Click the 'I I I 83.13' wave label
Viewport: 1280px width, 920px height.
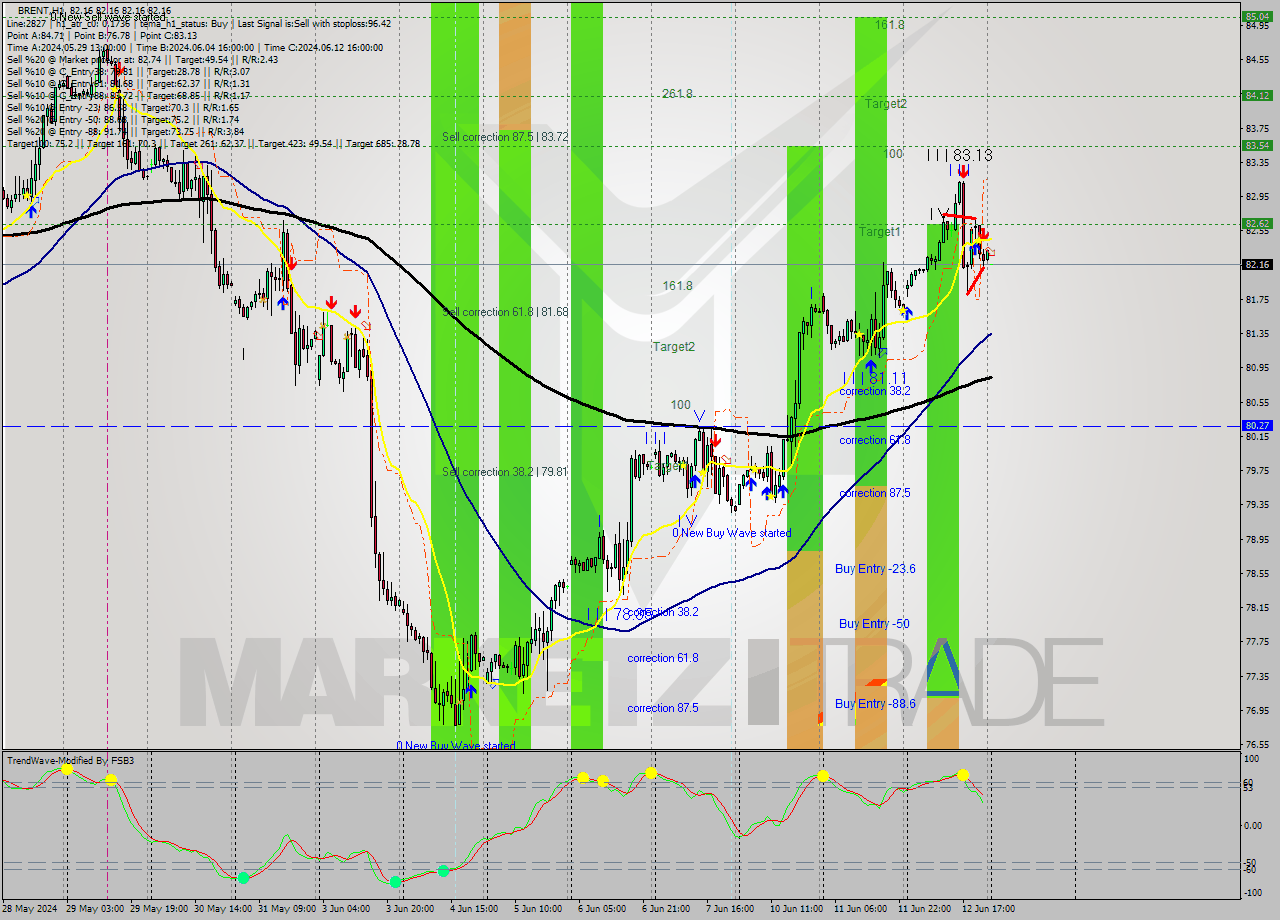click(959, 155)
